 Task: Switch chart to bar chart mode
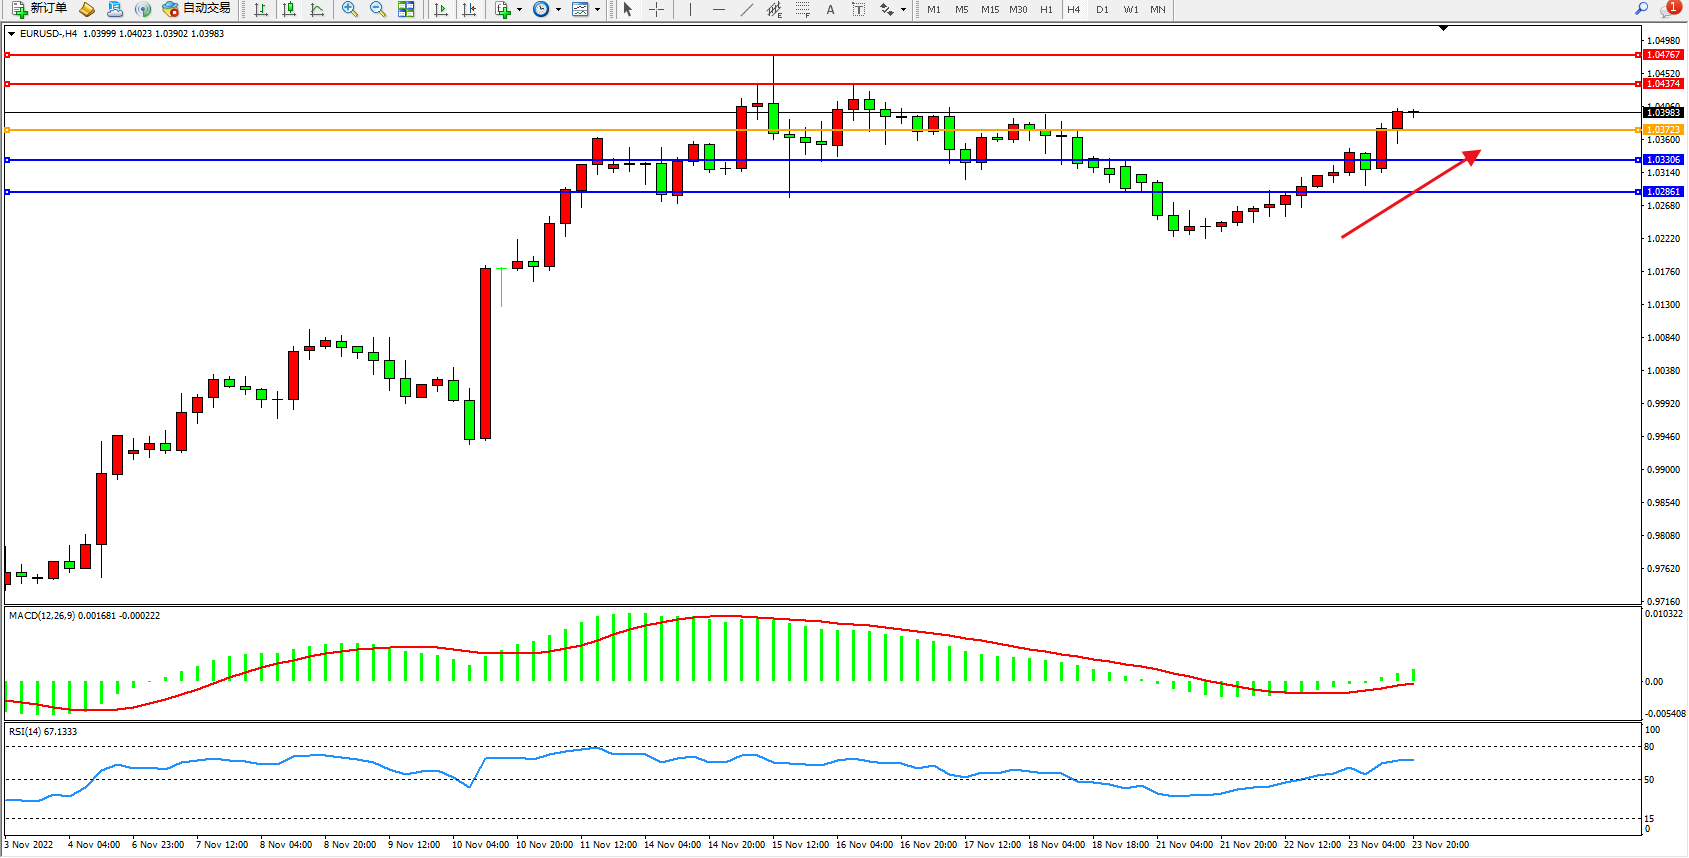[261, 9]
